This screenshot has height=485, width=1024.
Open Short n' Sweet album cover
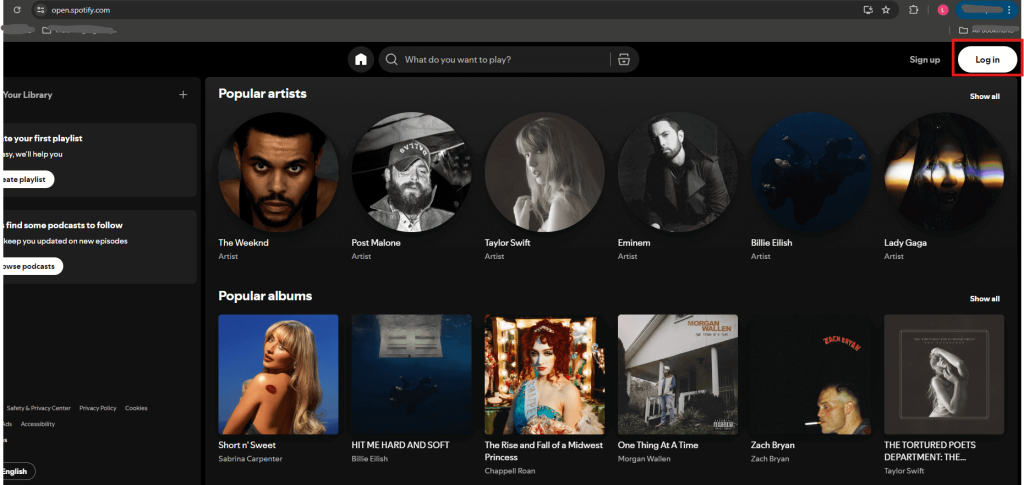tap(278, 375)
